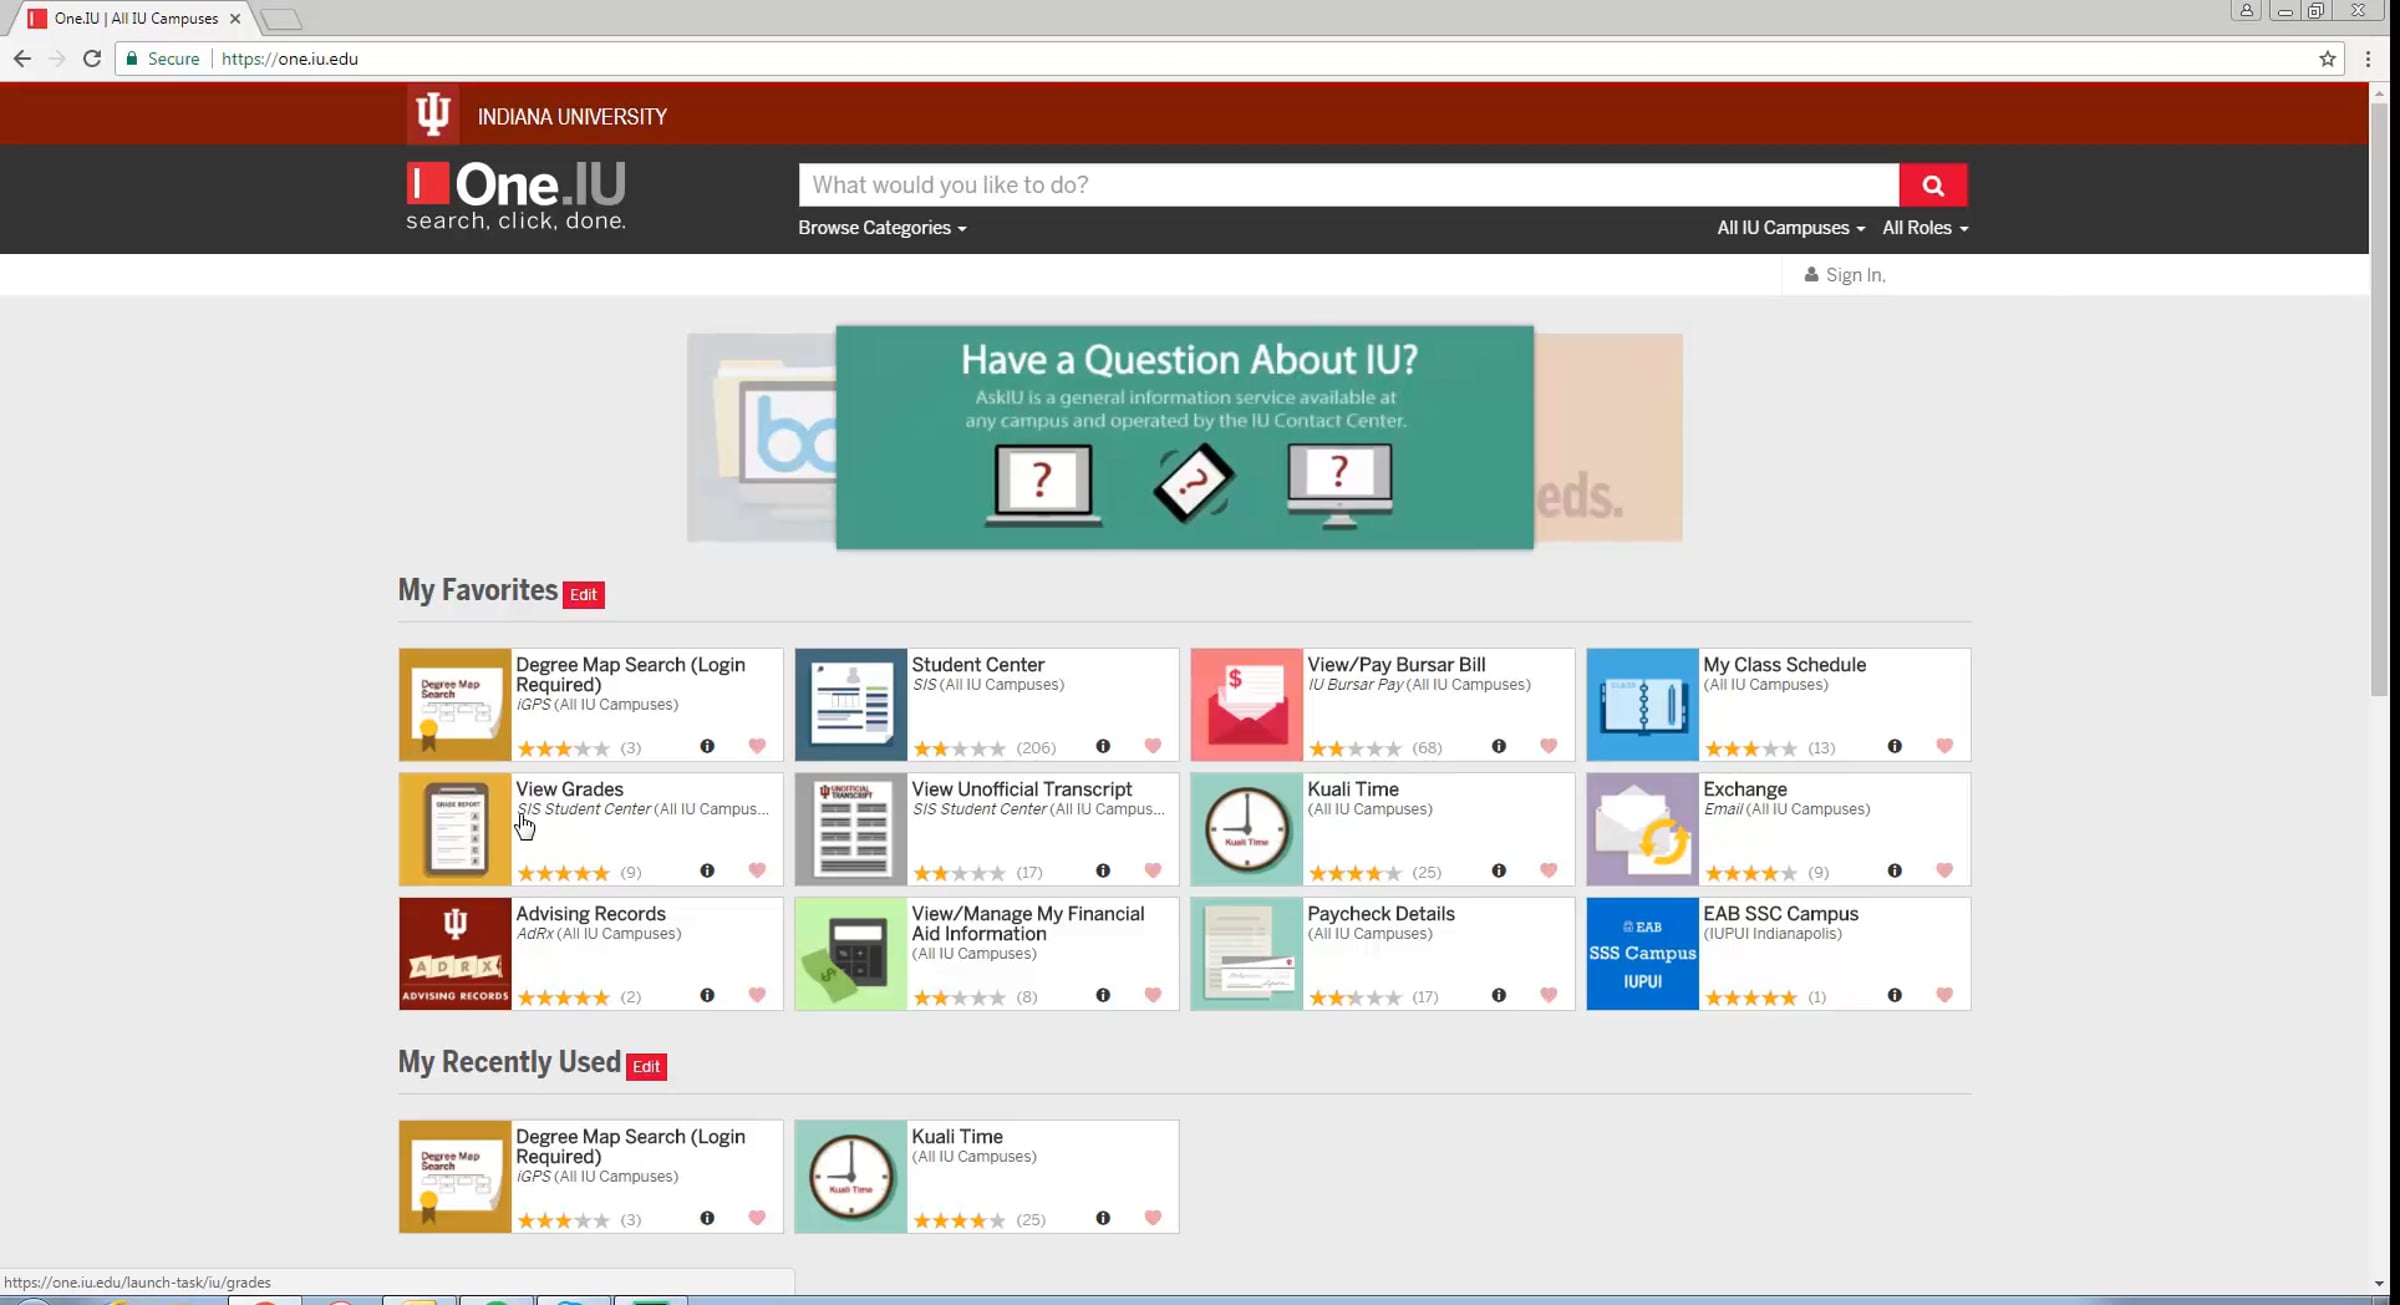The width and height of the screenshot is (2400, 1305).
Task: Click the star rating of View Grades
Action: point(563,873)
